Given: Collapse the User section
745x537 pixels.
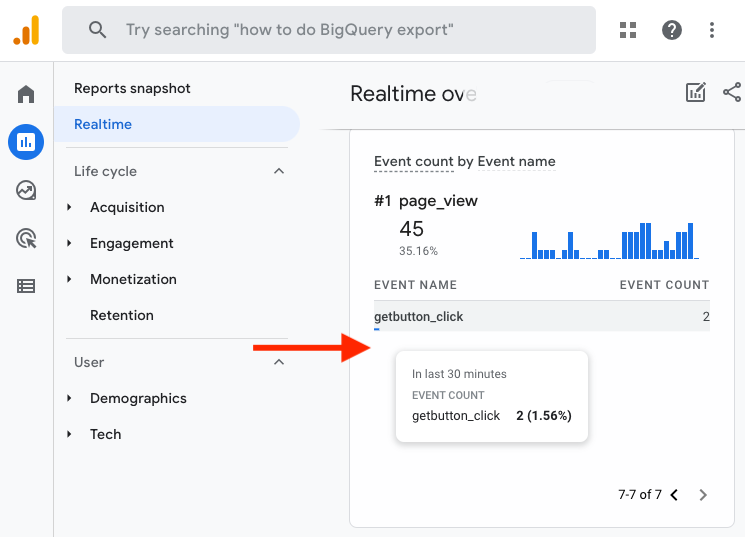Looking at the screenshot, I should (x=279, y=362).
